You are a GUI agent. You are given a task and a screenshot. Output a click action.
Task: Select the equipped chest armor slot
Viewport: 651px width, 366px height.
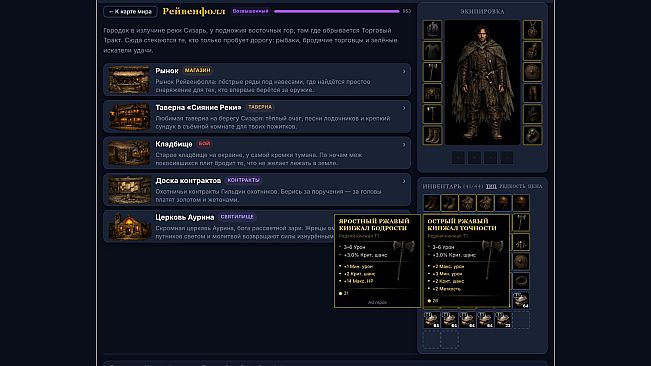pyautogui.click(x=432, y=51)
